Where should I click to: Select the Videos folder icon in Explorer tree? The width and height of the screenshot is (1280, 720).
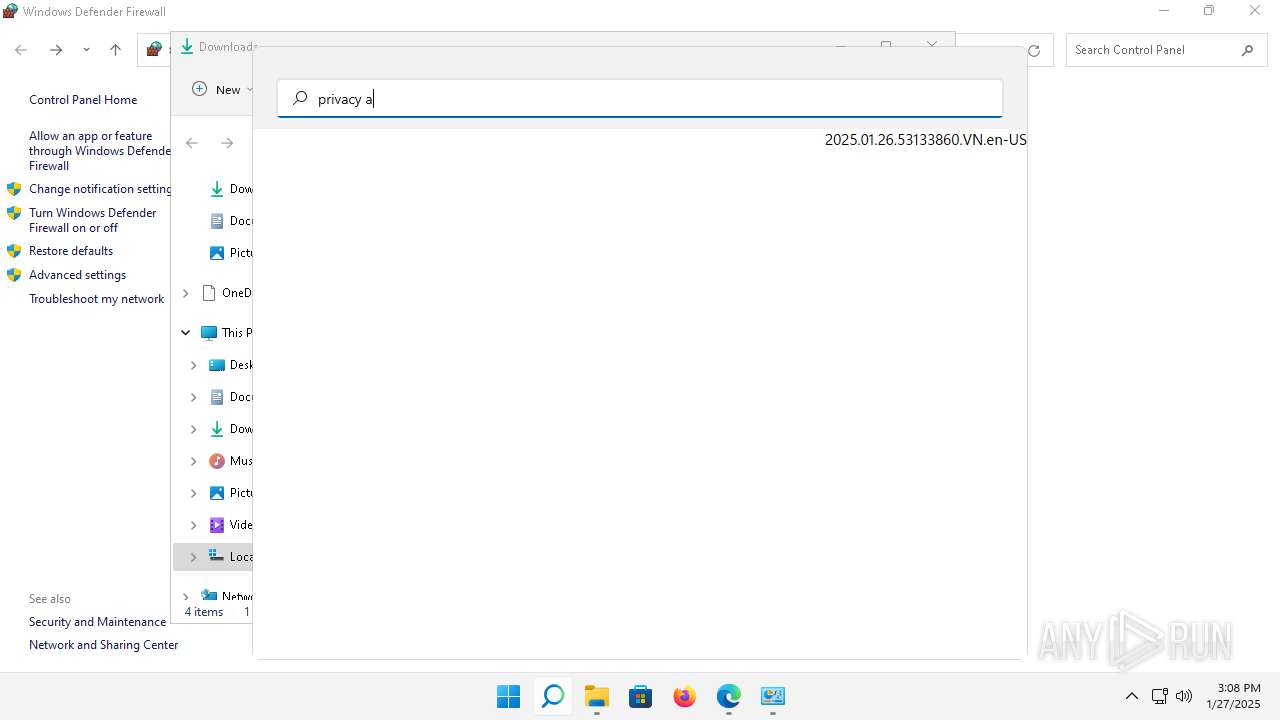[x=217, y=525]
